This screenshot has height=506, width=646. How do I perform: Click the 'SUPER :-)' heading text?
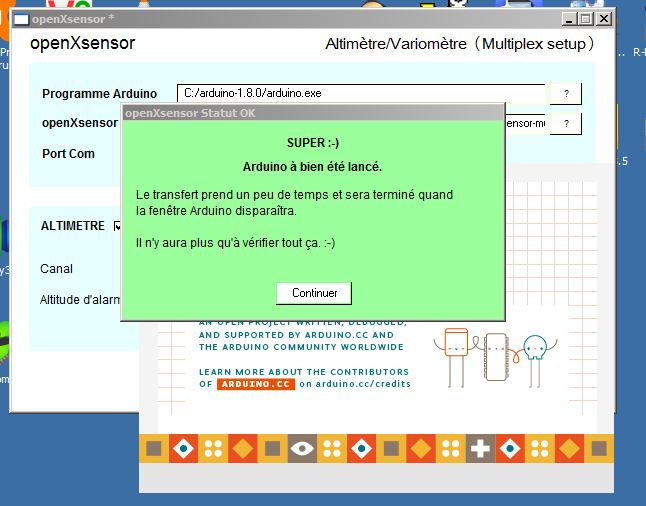[313, 143]
